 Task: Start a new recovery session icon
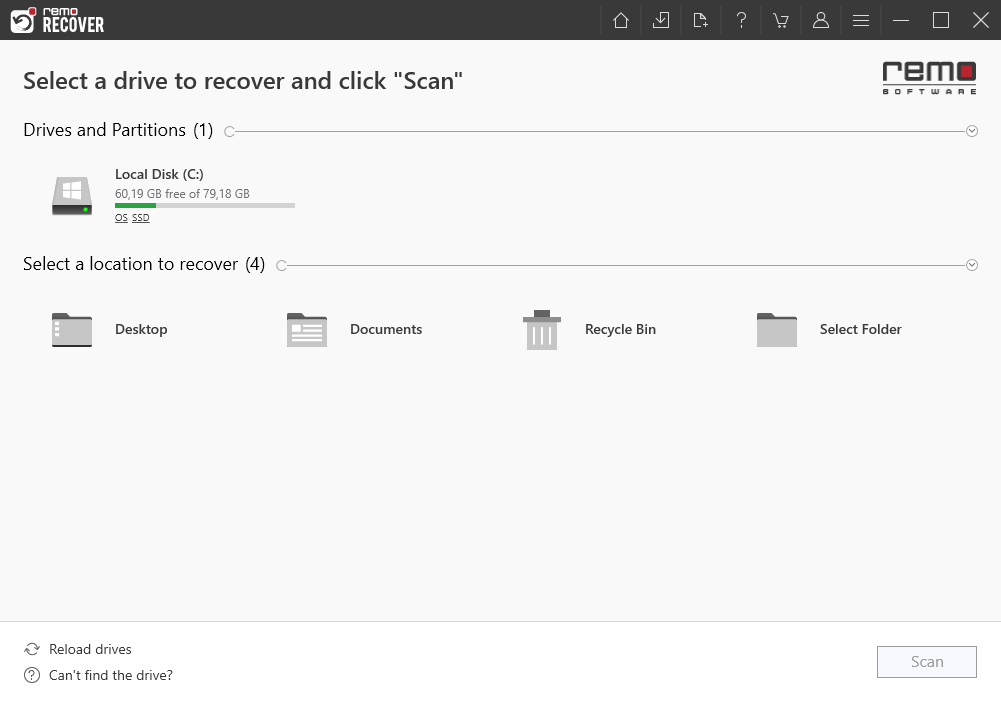[700, 20]
